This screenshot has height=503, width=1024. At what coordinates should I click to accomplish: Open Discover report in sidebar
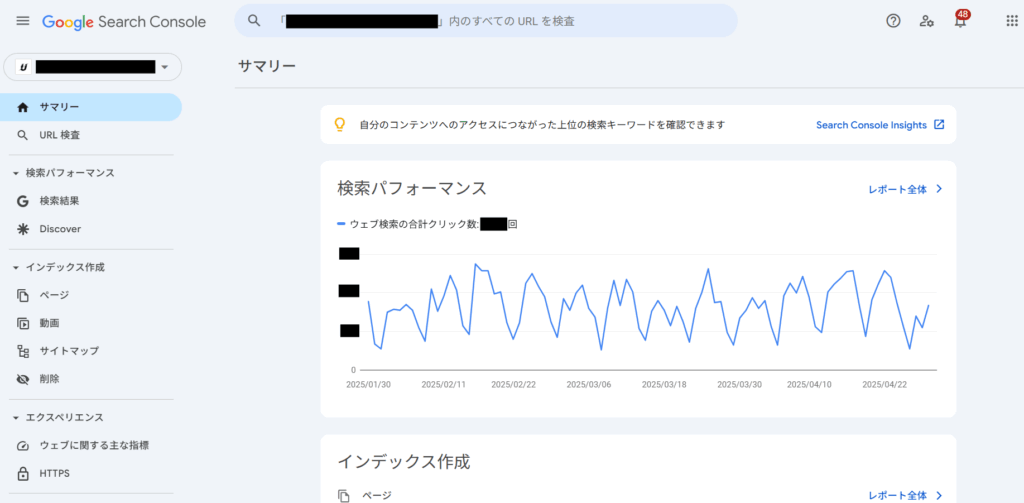pyautogui.click(x=91, y=229)
